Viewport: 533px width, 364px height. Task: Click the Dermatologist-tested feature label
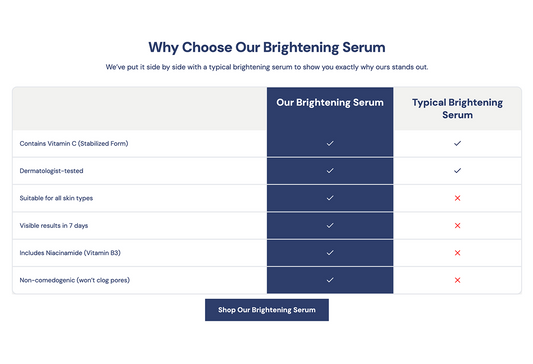[51, 171]
